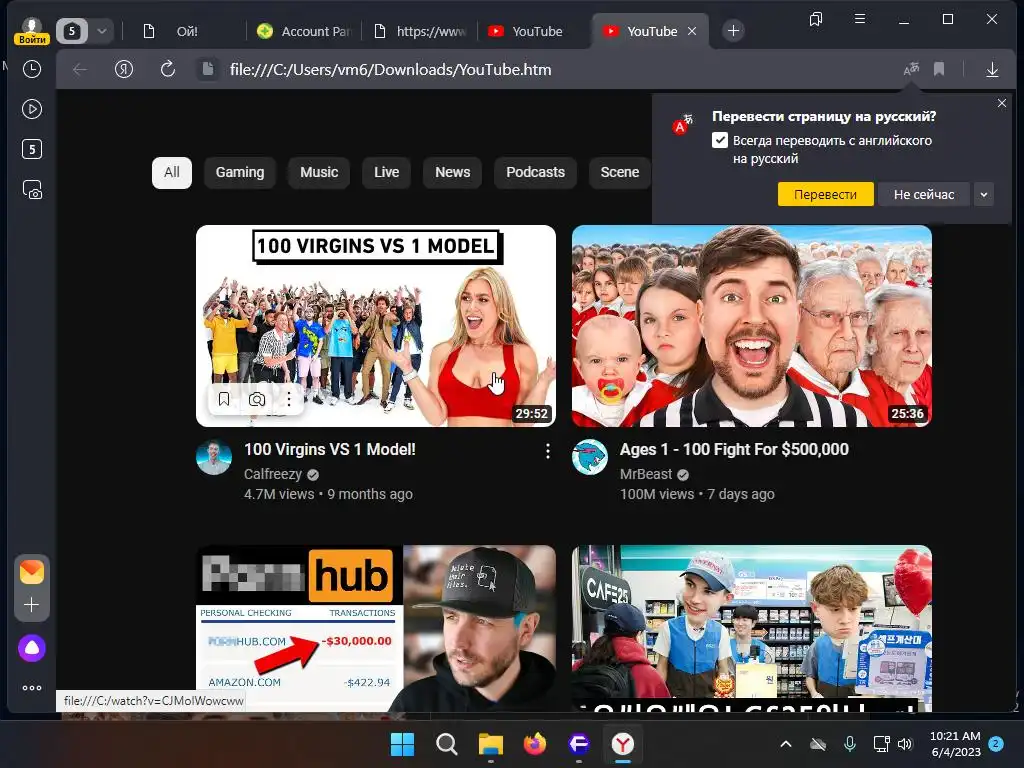Click the MrBeast channel avatar

(590, 457)
